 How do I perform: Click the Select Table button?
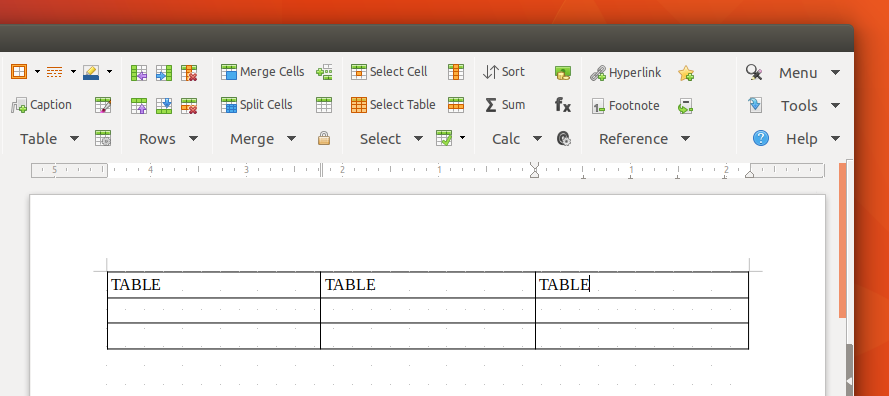click(x=393, y=105)
